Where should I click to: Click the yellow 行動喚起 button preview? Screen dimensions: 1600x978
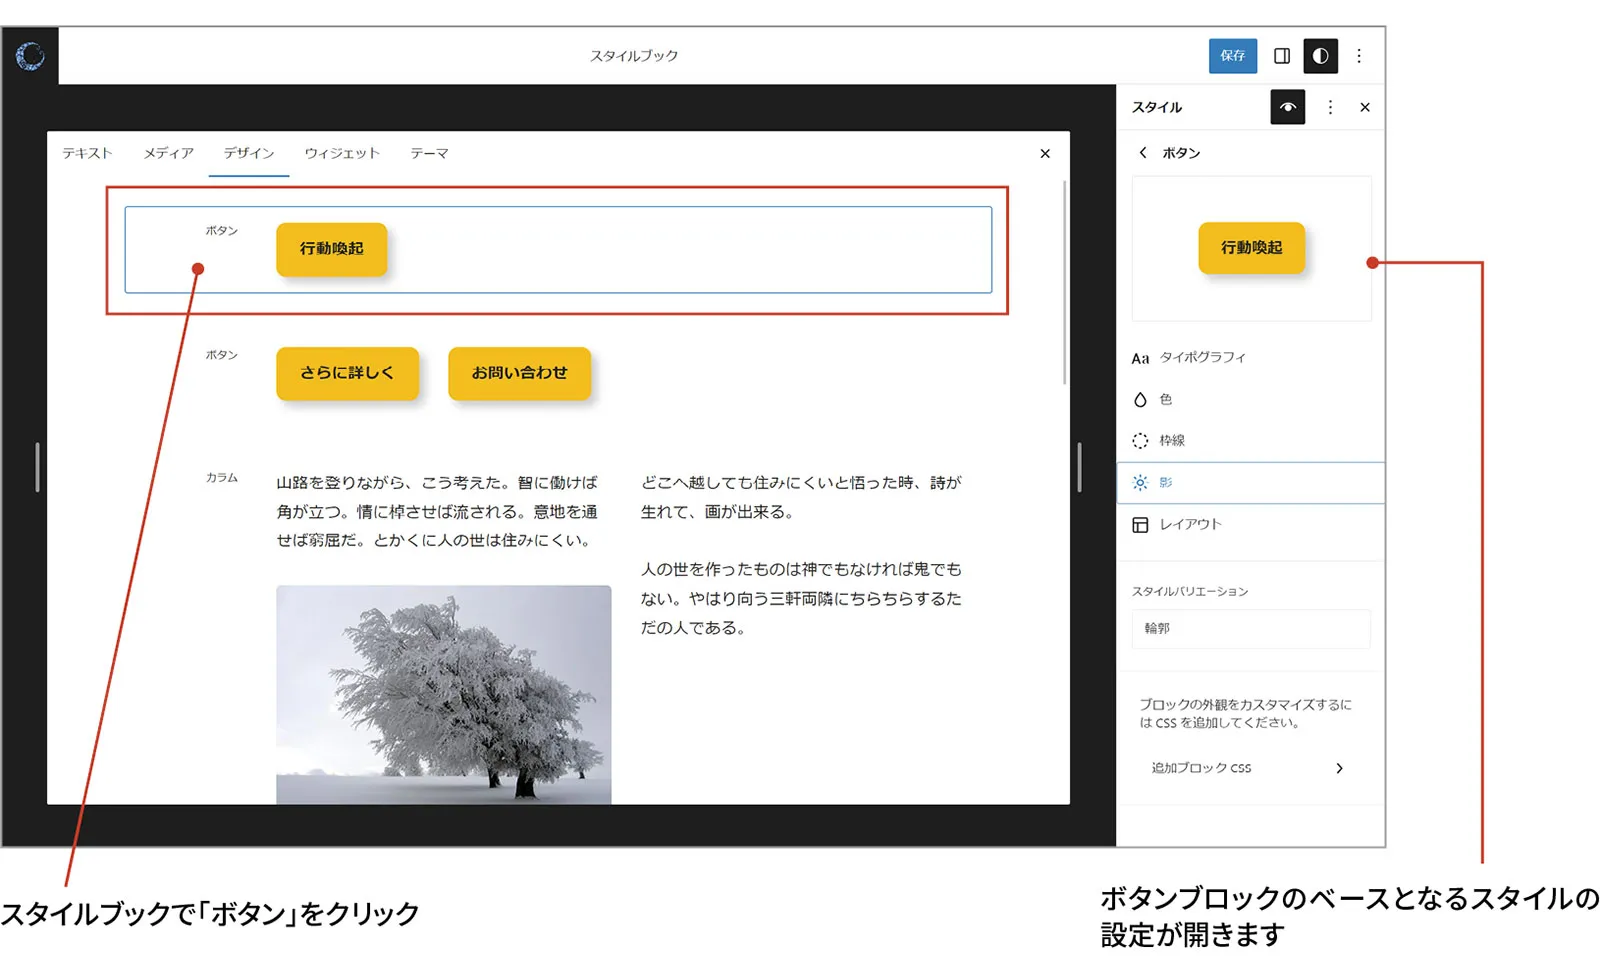[1252, 249]
